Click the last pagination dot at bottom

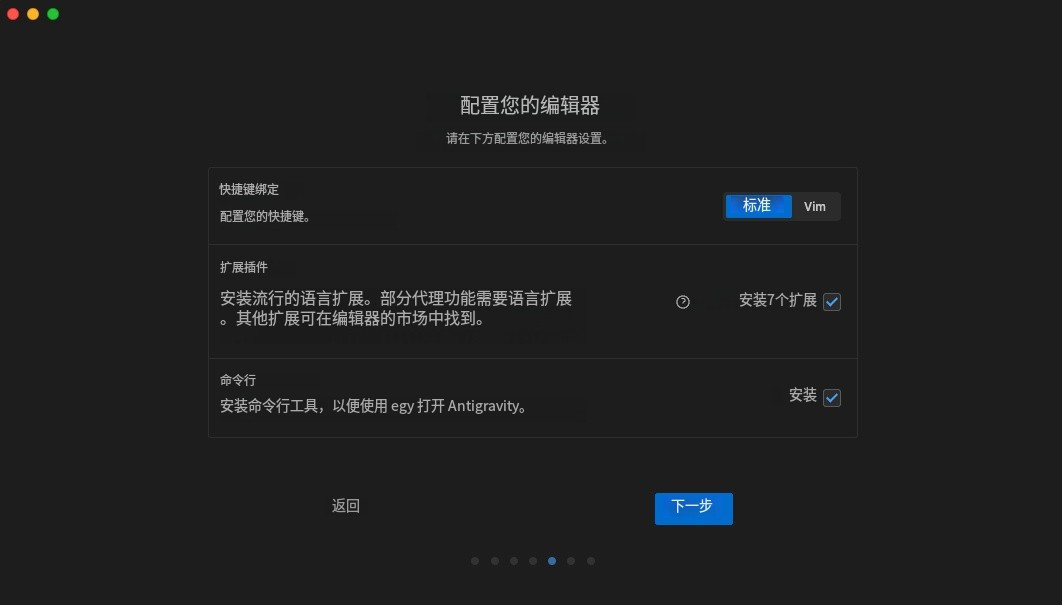point(591,561)
